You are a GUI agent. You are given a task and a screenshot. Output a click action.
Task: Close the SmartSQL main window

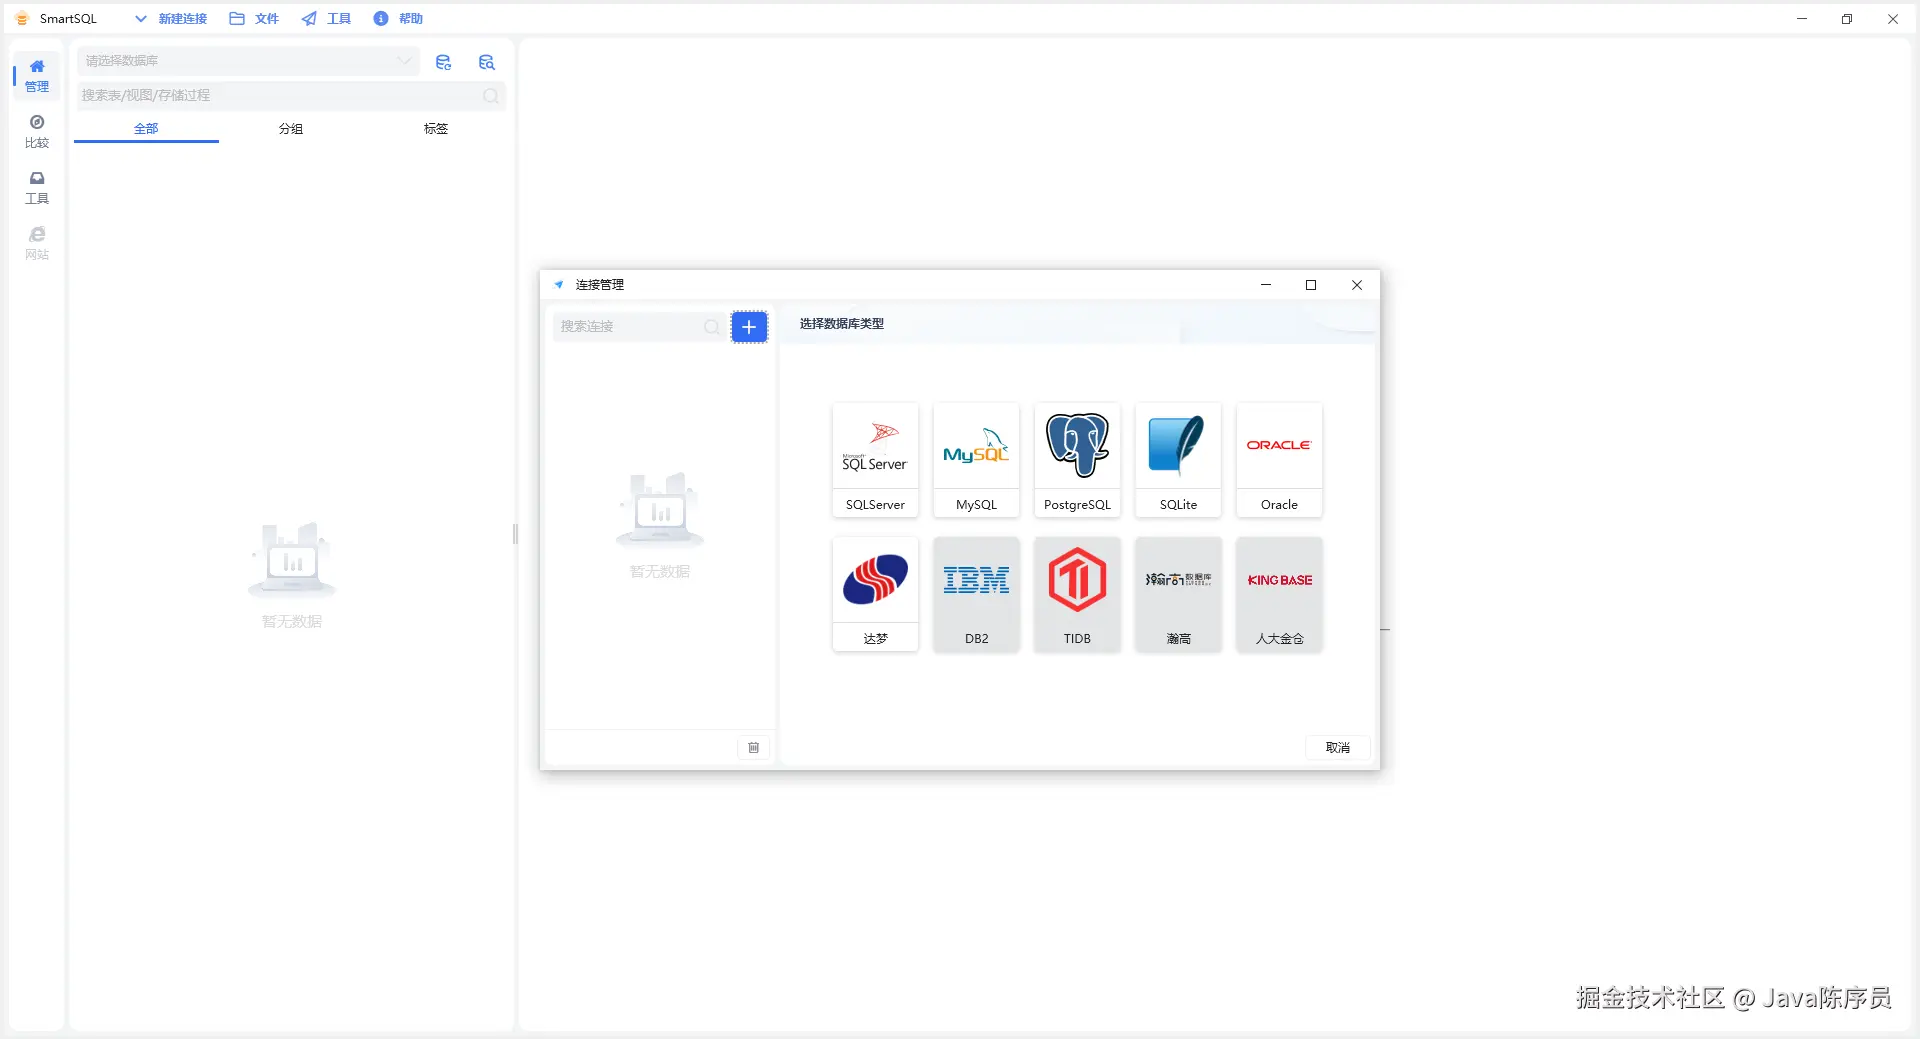click(1893, 19)
